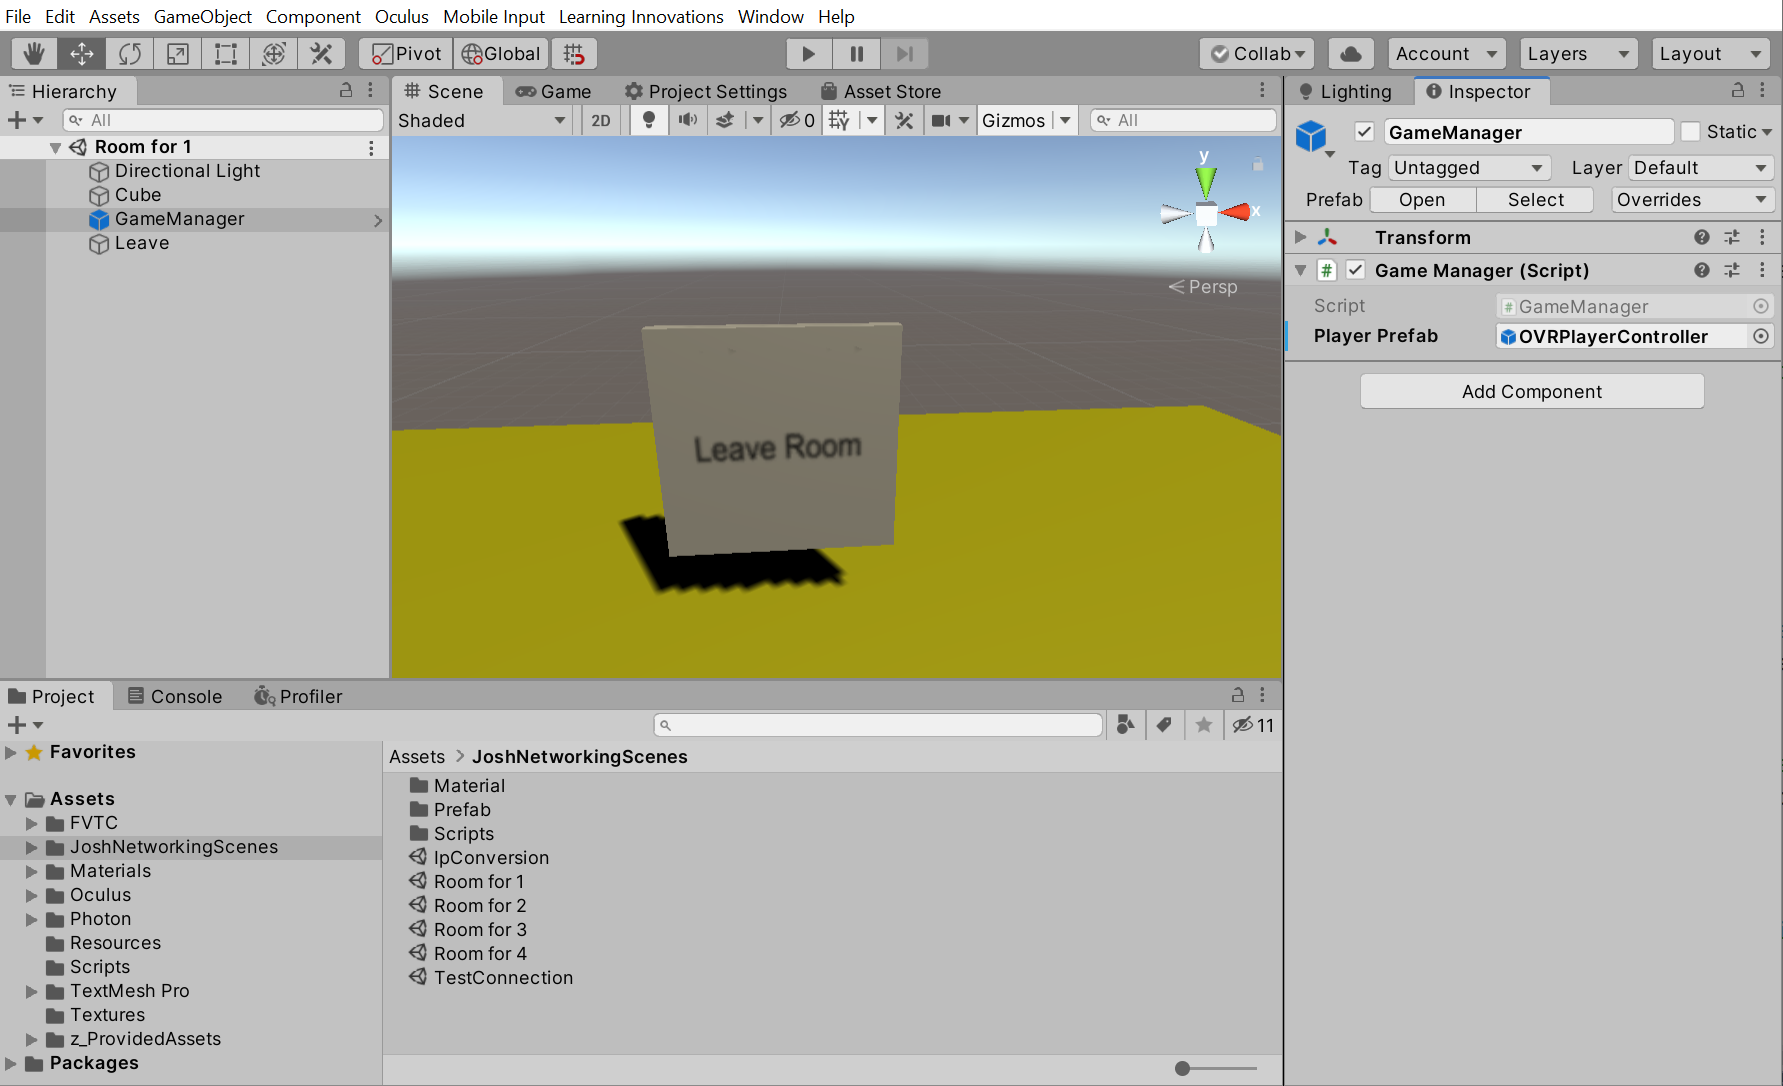This screenshot has height=1086, width=1783.
Task: Toggle scene audio mute
Action: pyautogui.click(x=688, y=120)
